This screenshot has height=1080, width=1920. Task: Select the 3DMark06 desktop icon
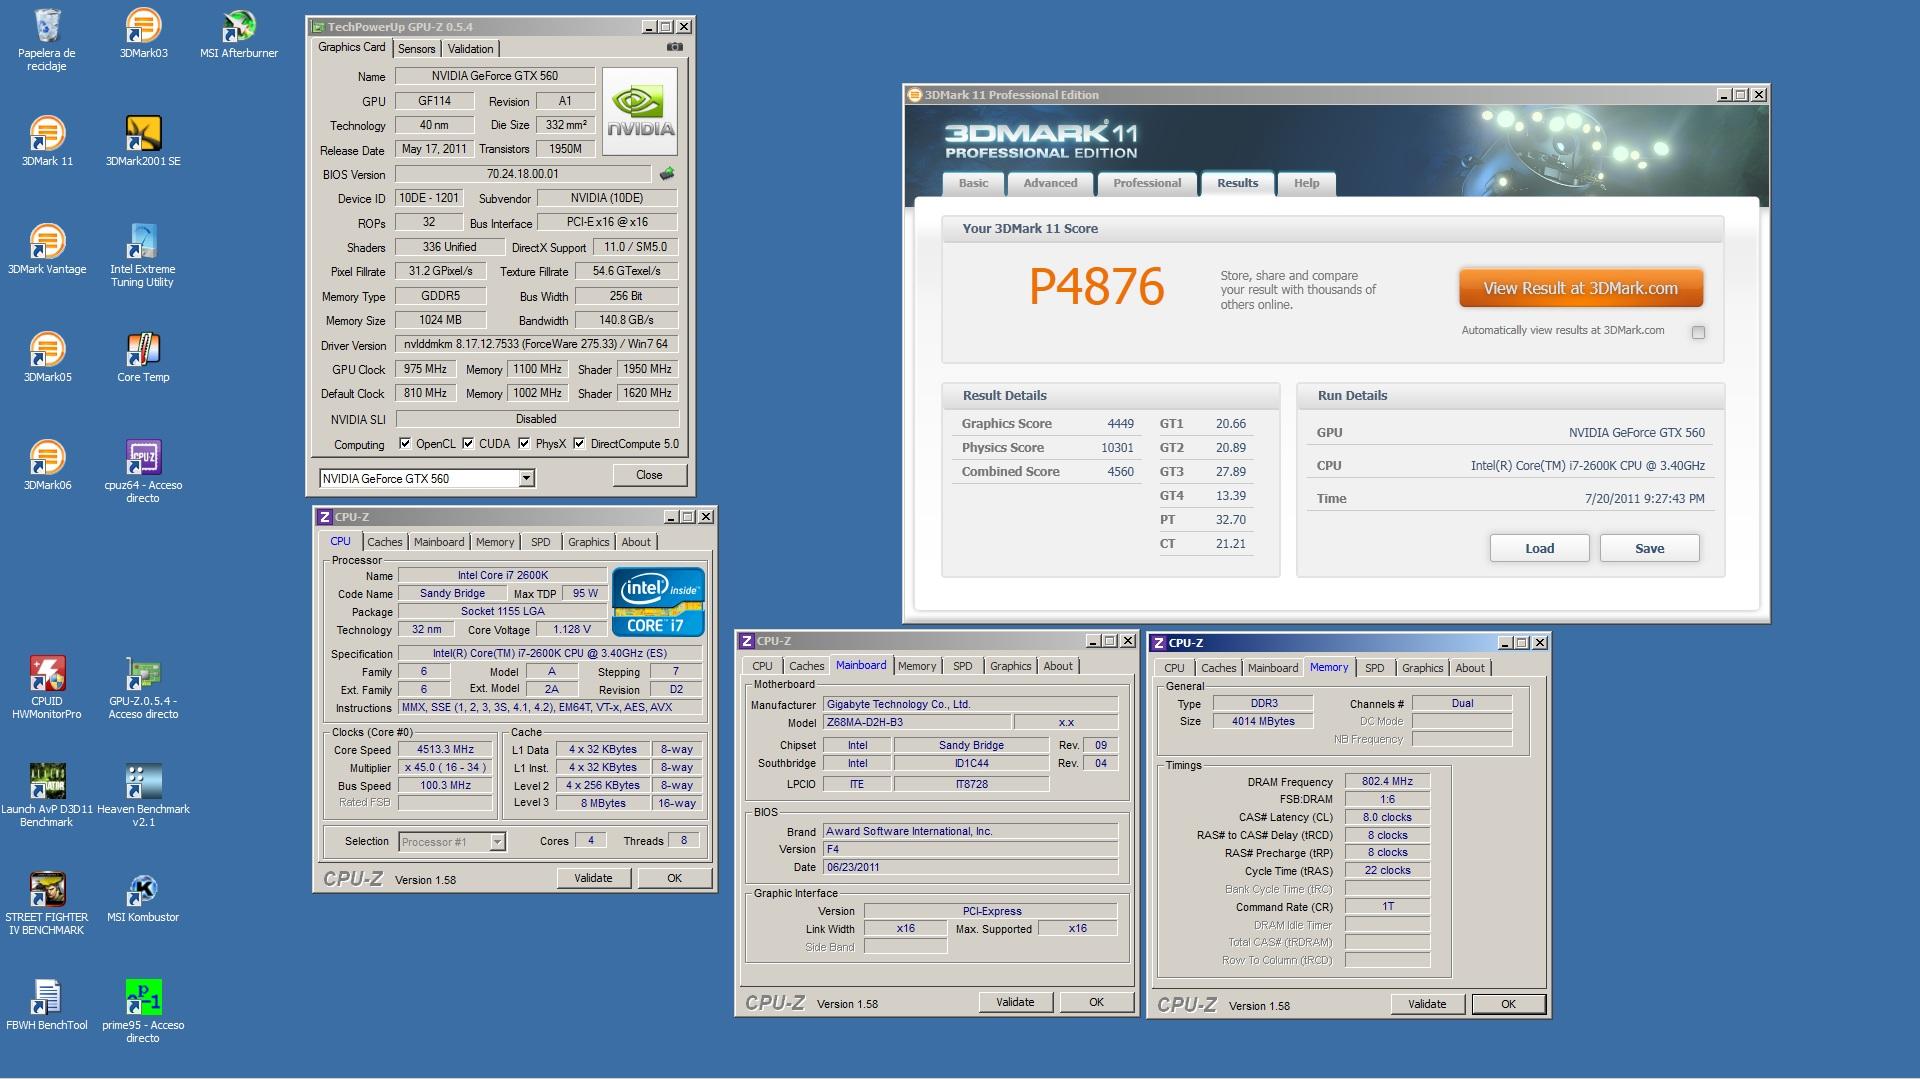click(47, 465)
